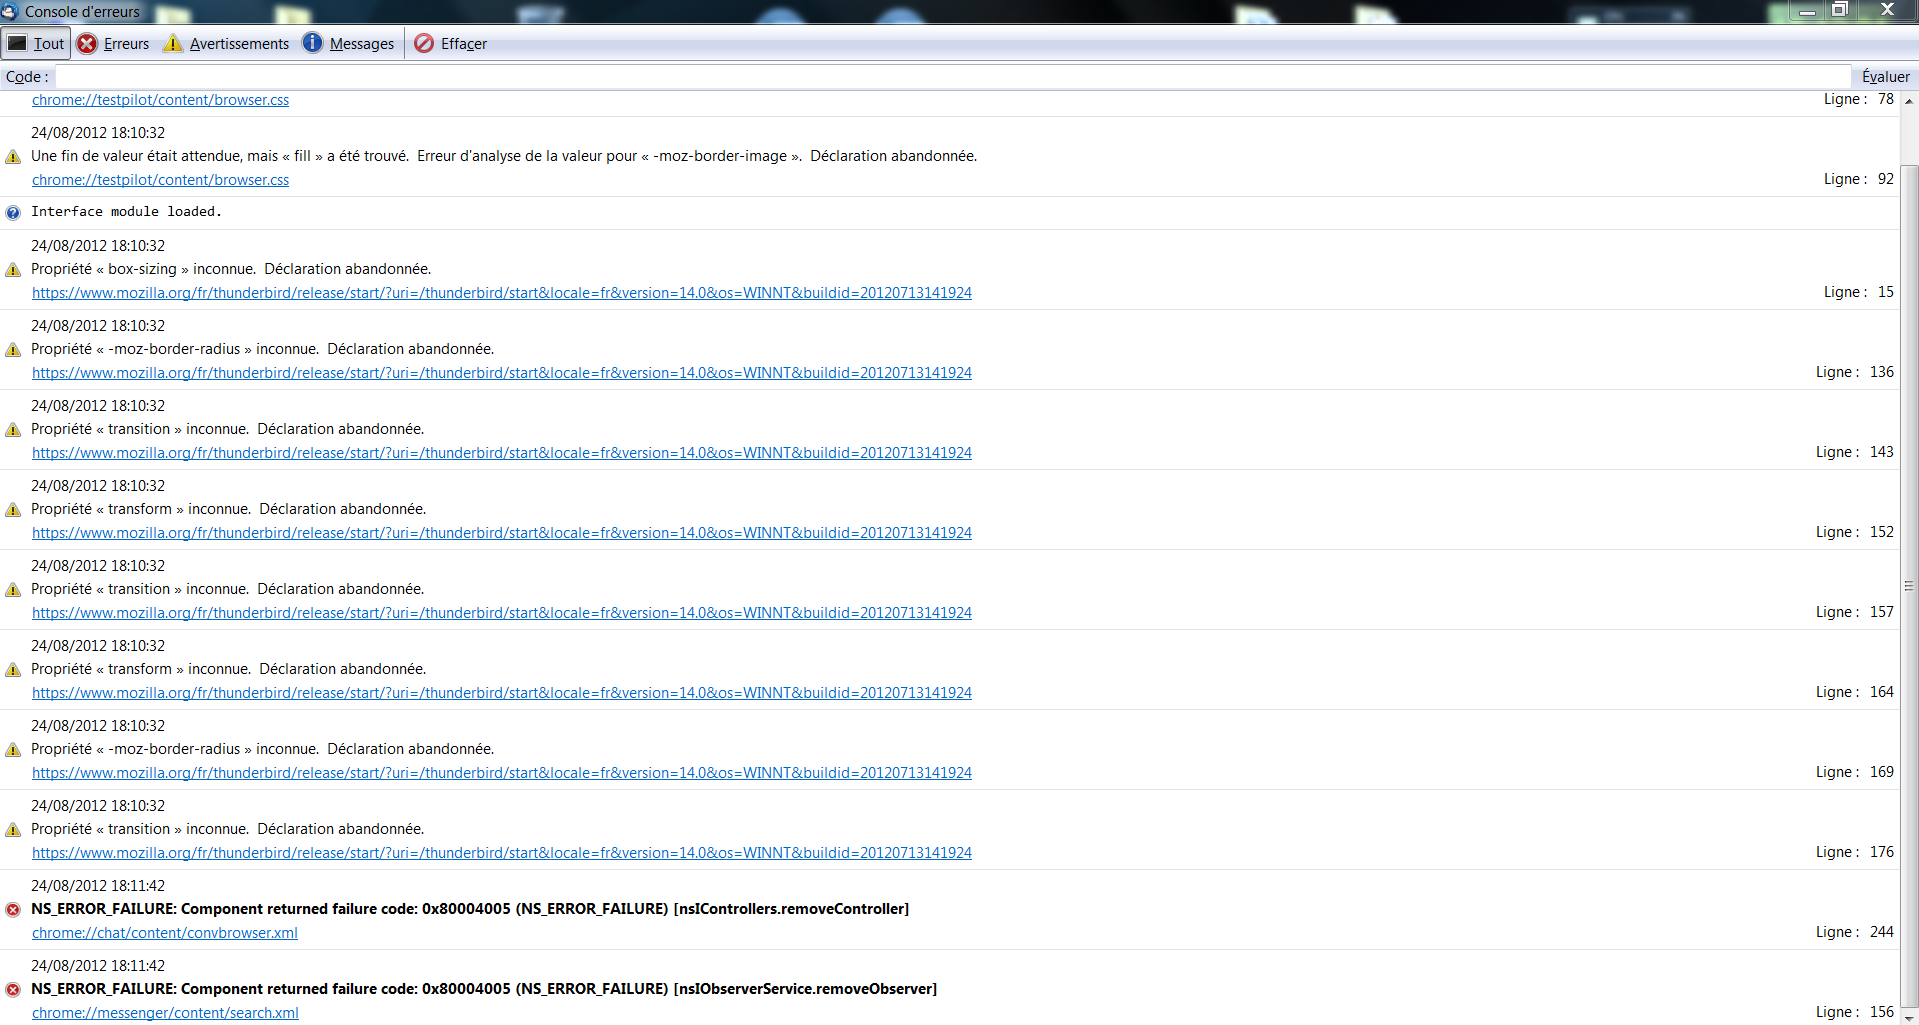Open the chrome://messenger/content/search.xml link
This screenshot has height=1025, width=1919.
[x=165, y=1013]
